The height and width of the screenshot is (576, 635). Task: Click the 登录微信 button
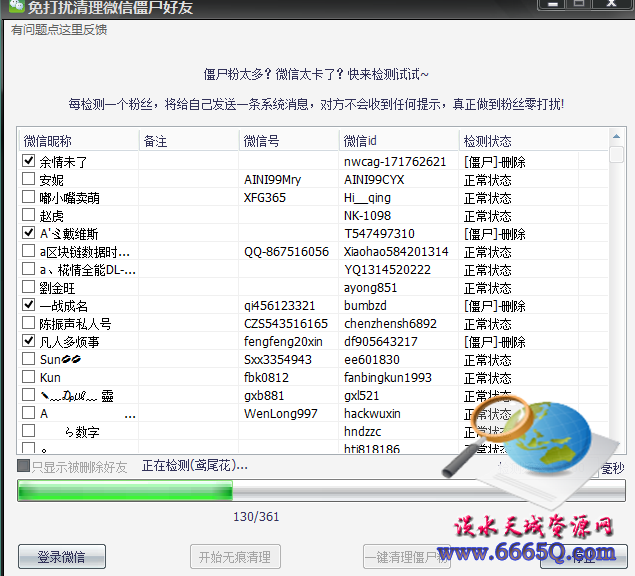pyautogui.click(x=62, y=557)
